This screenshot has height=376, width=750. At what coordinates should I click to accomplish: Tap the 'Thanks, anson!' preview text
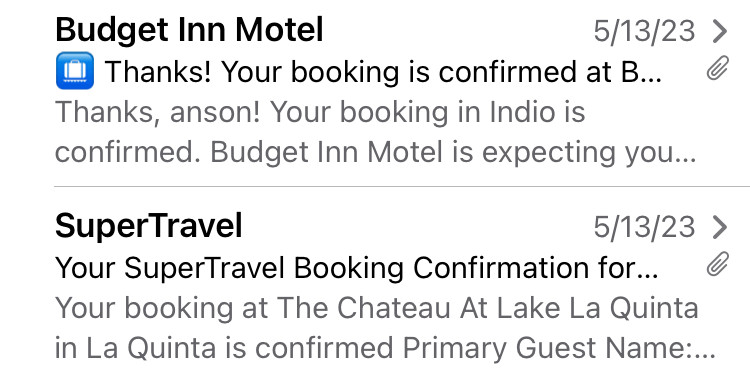tap(158, 113)
